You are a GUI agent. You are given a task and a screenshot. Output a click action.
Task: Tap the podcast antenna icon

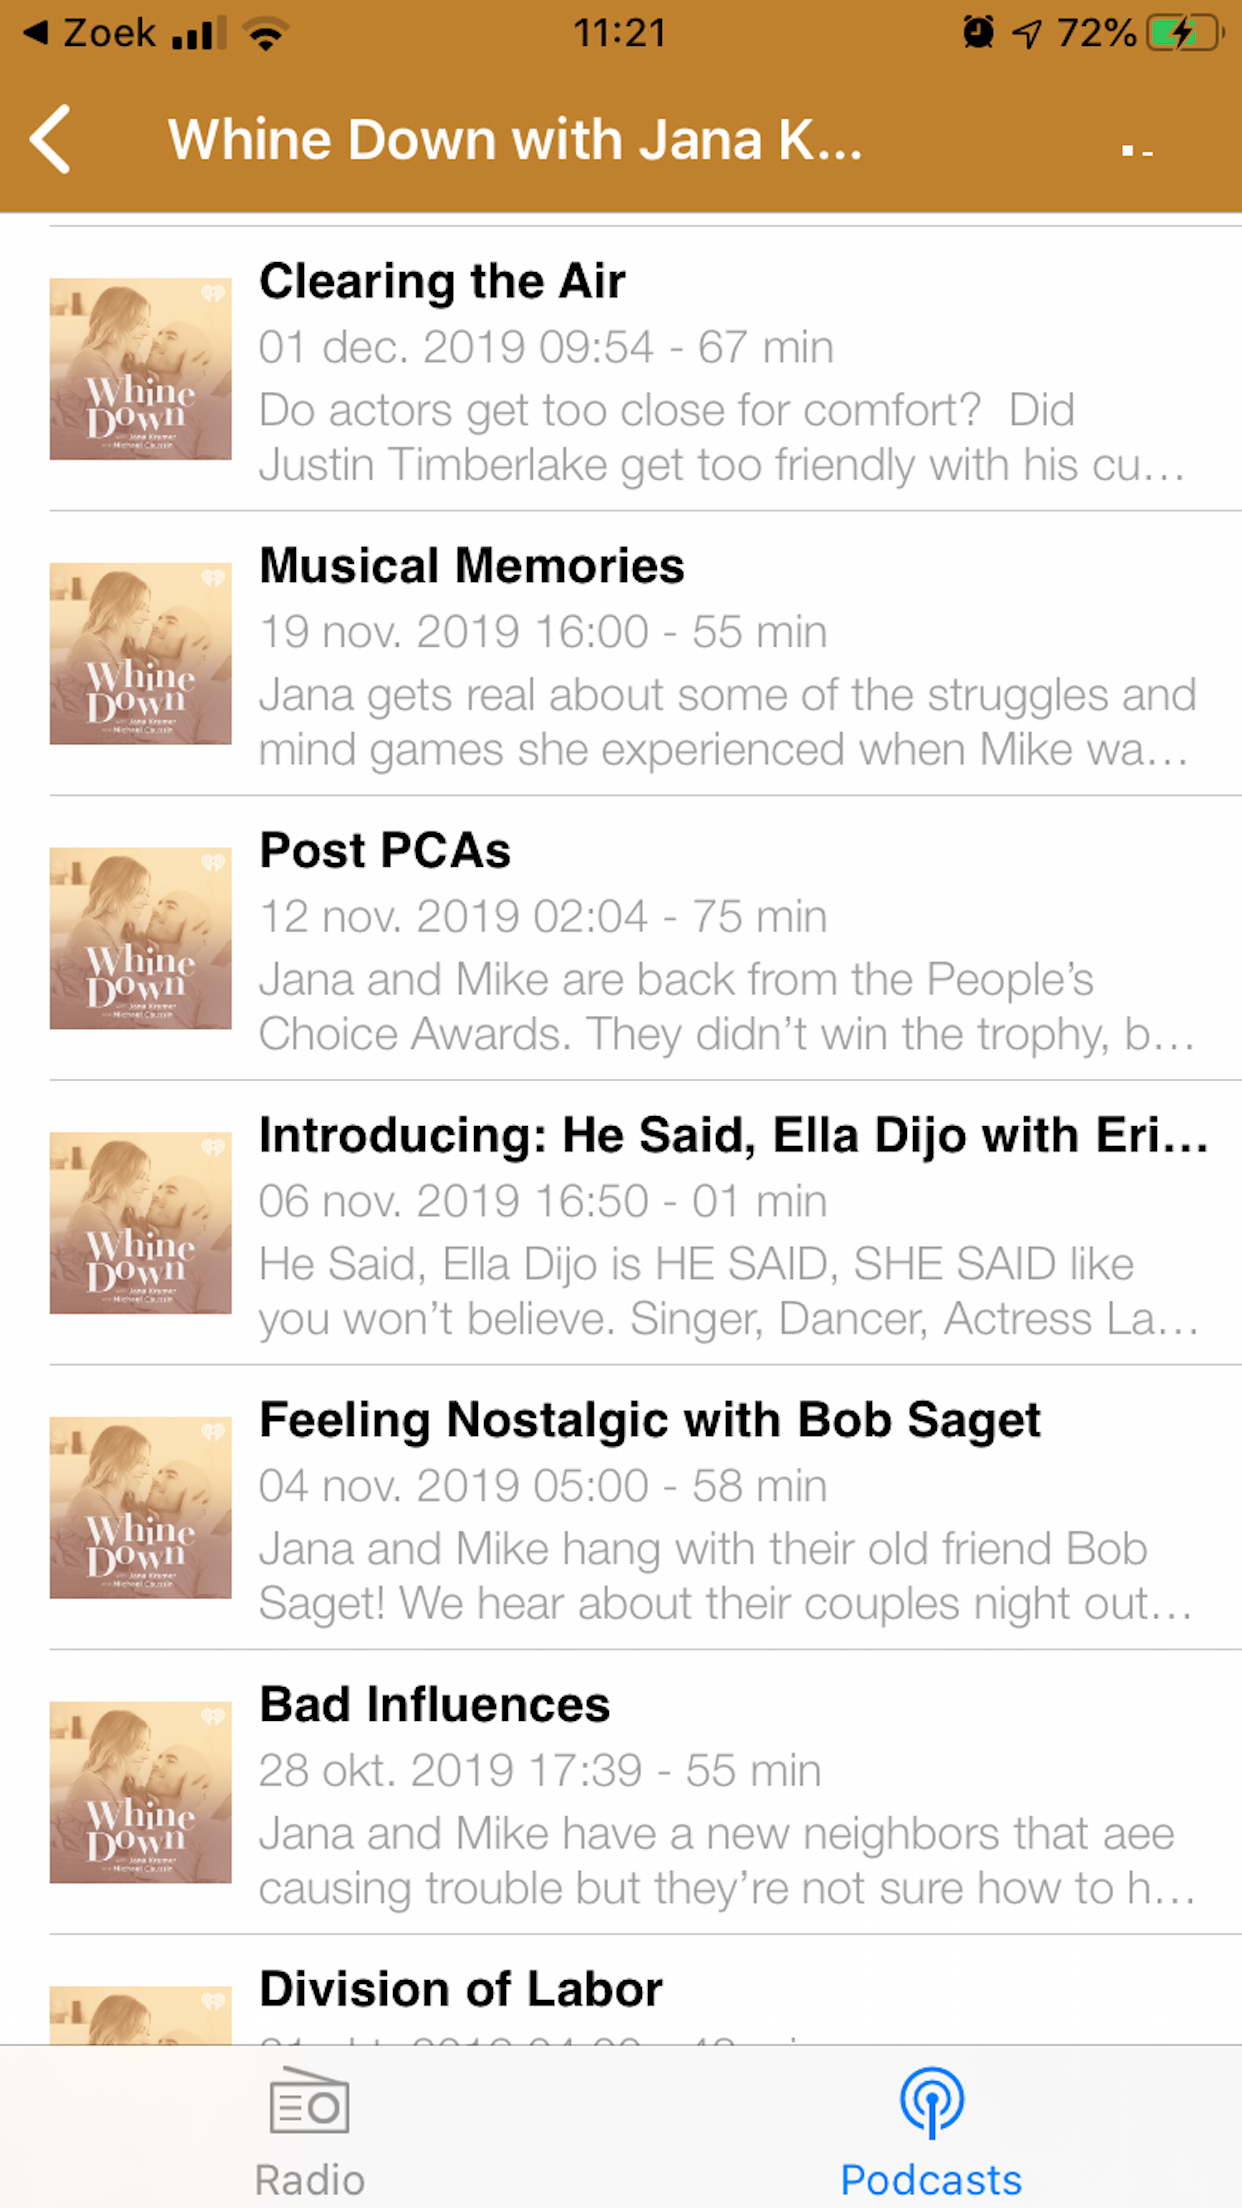click(x=931, y=2102)
